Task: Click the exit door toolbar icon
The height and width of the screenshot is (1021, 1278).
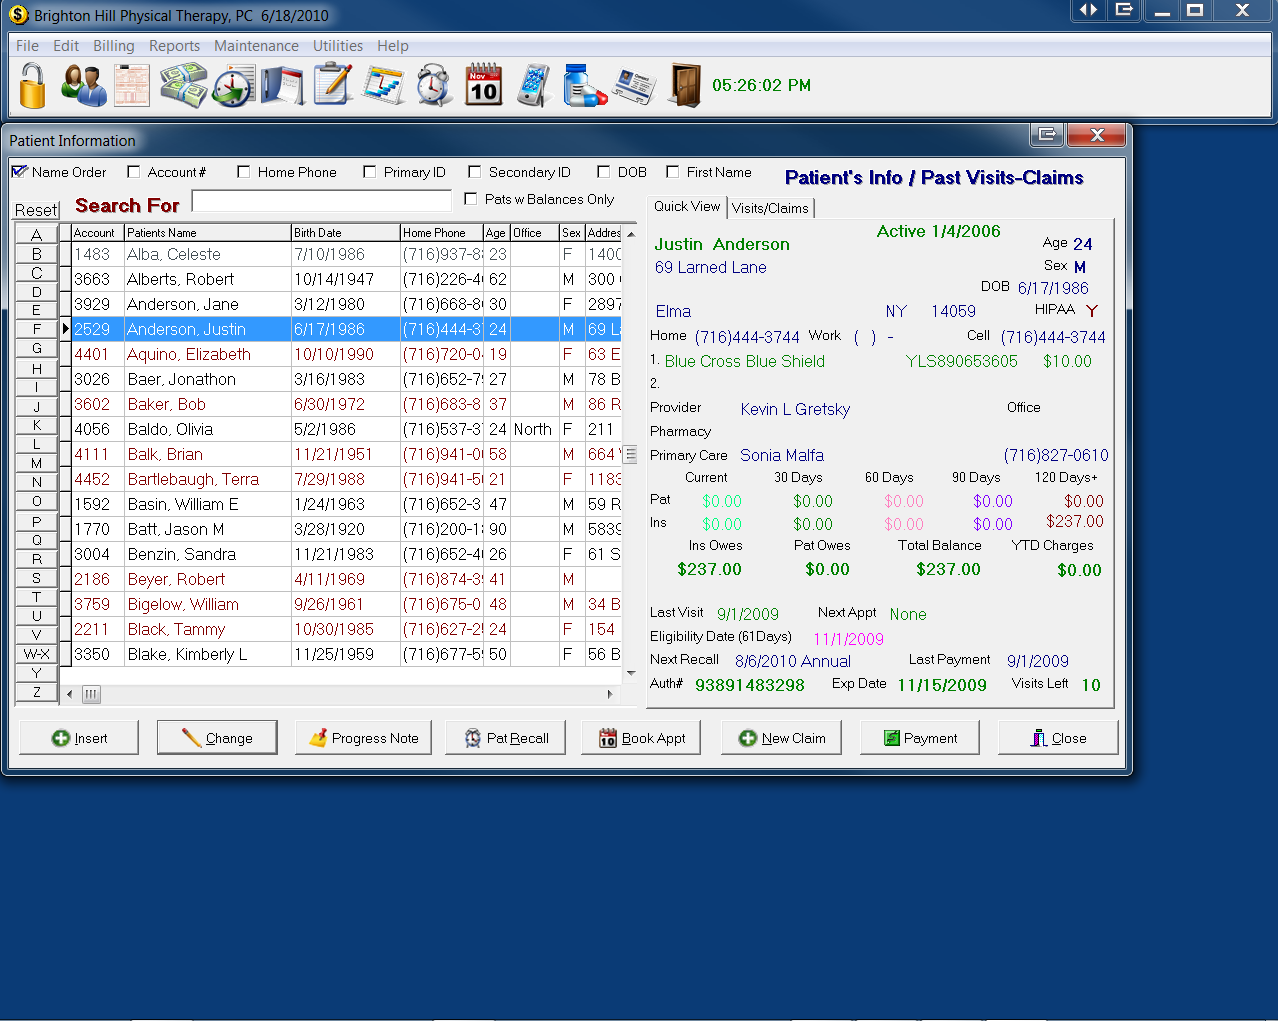Action: pos(685,86)
